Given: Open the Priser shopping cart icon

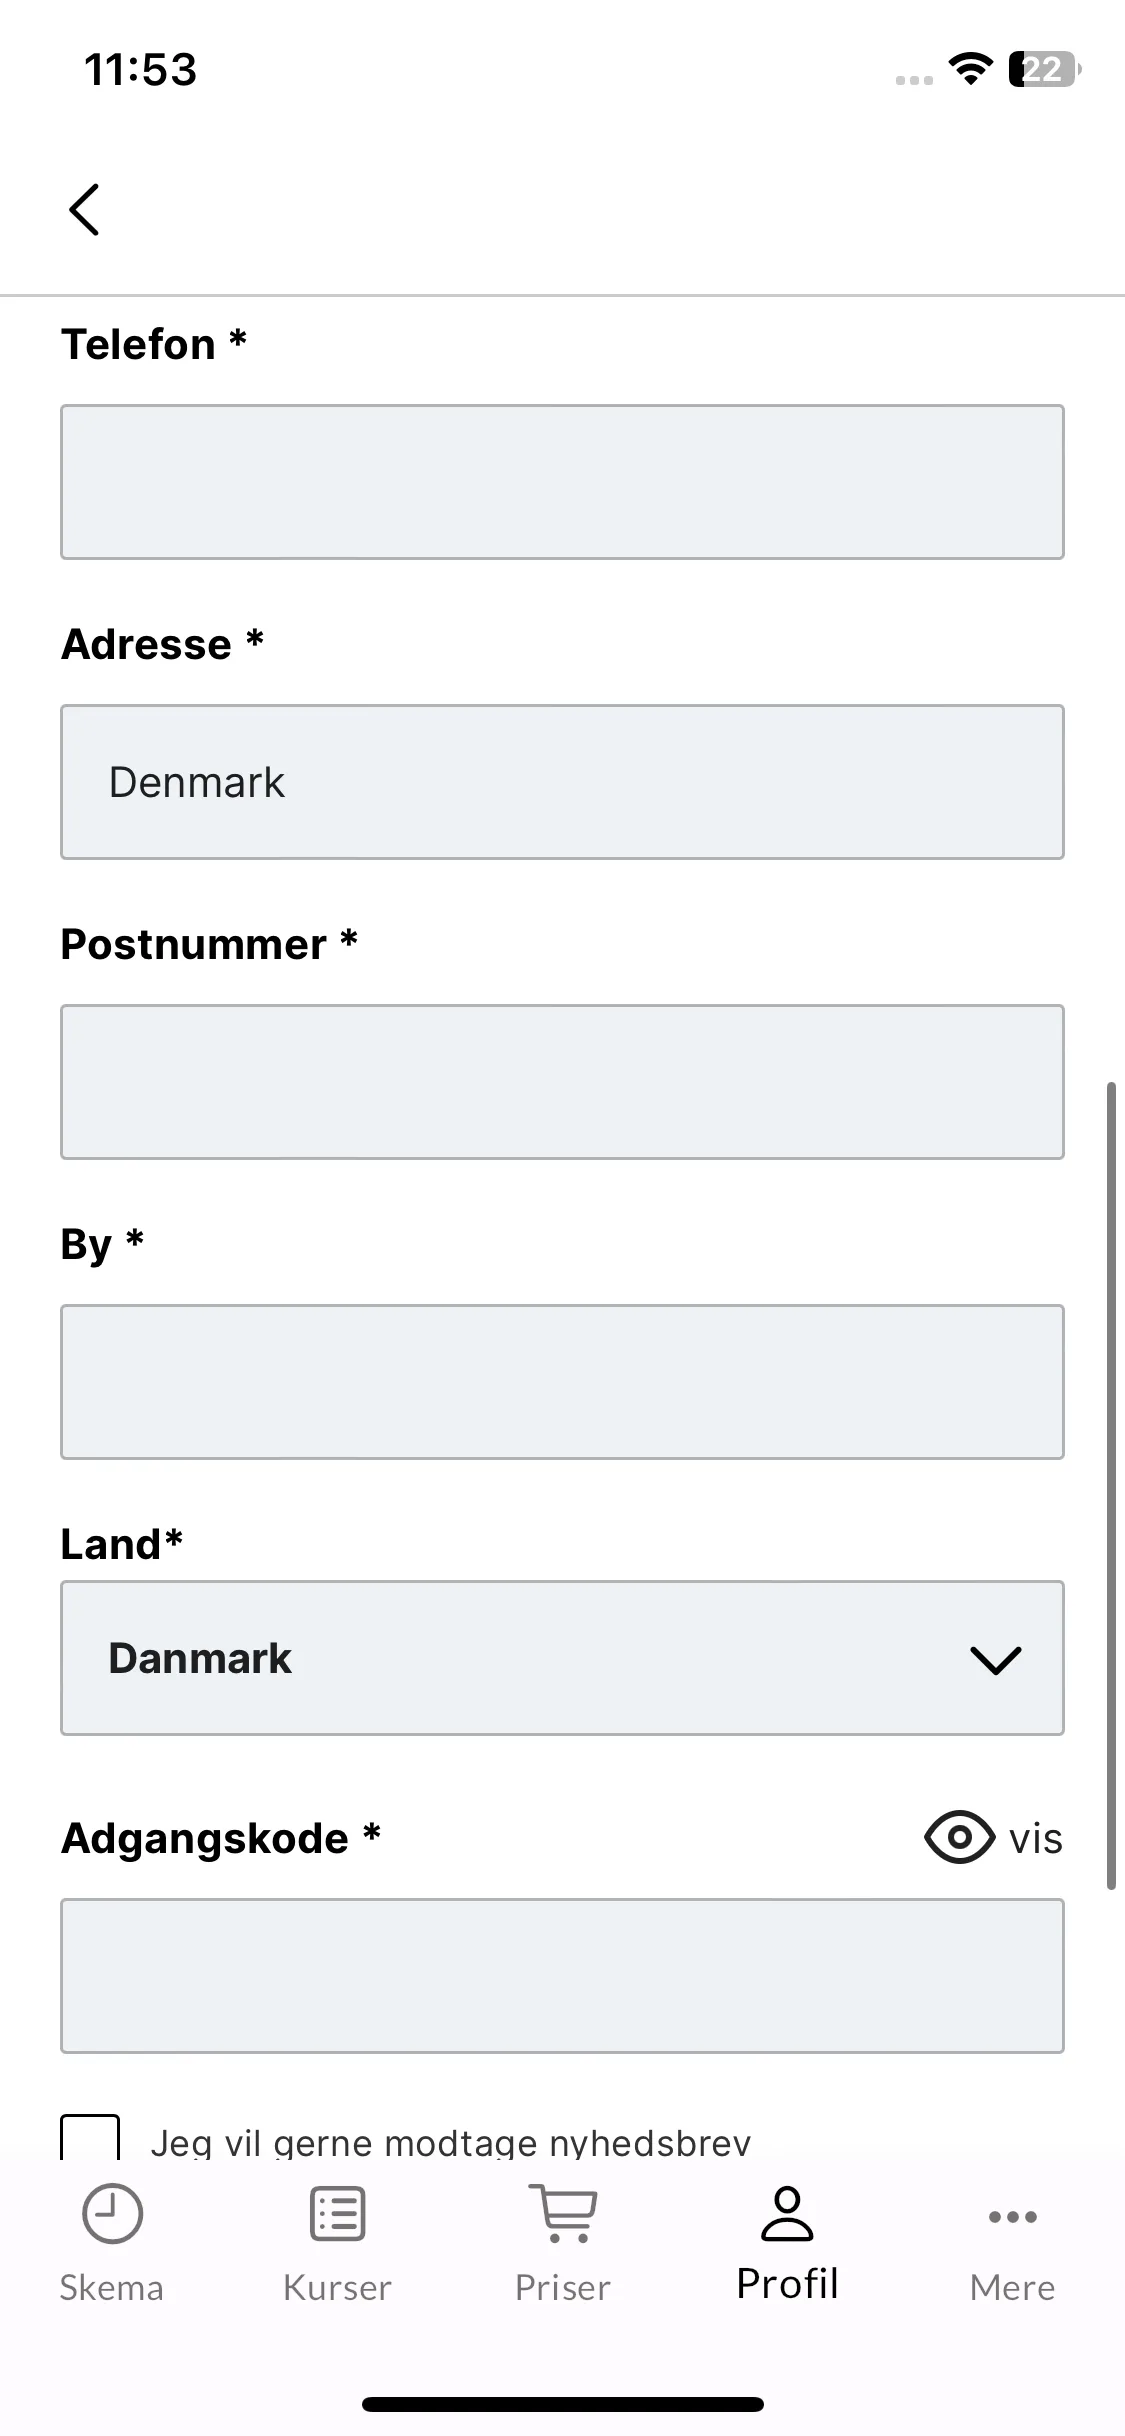Looking at the screenshot, I should click(x=563, y=2213).
